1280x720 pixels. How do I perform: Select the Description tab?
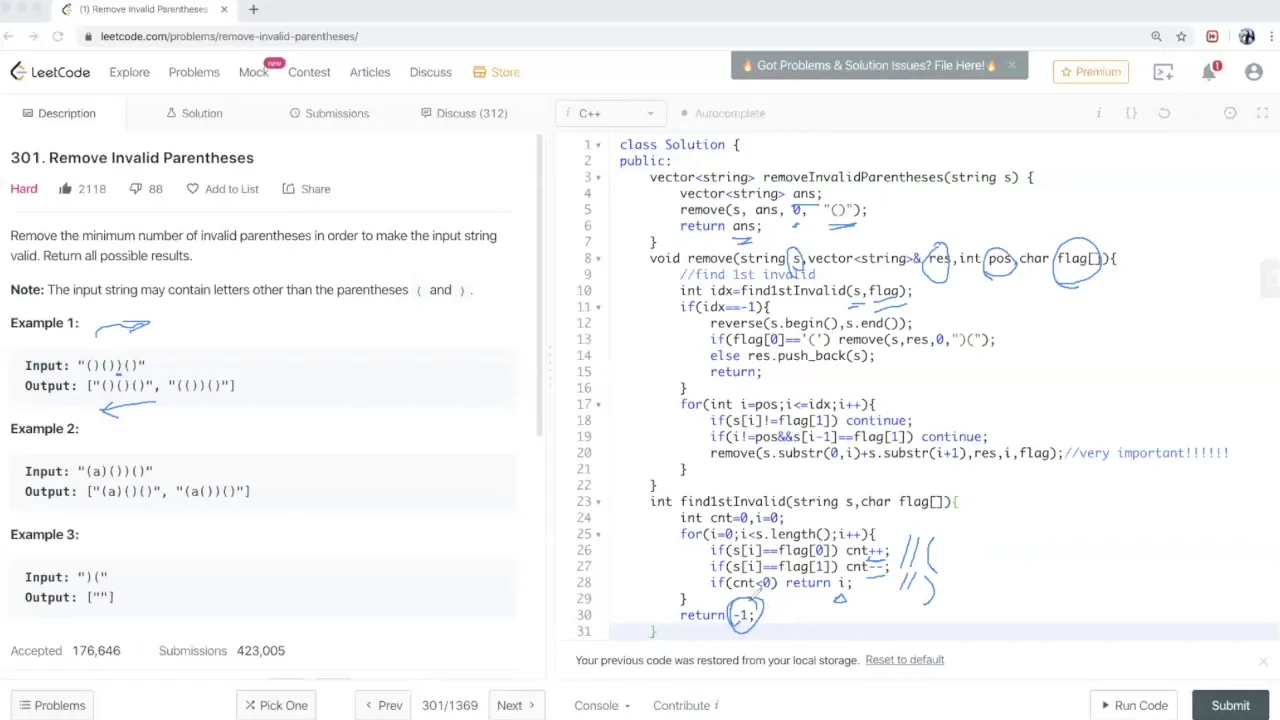click(59, 113)
